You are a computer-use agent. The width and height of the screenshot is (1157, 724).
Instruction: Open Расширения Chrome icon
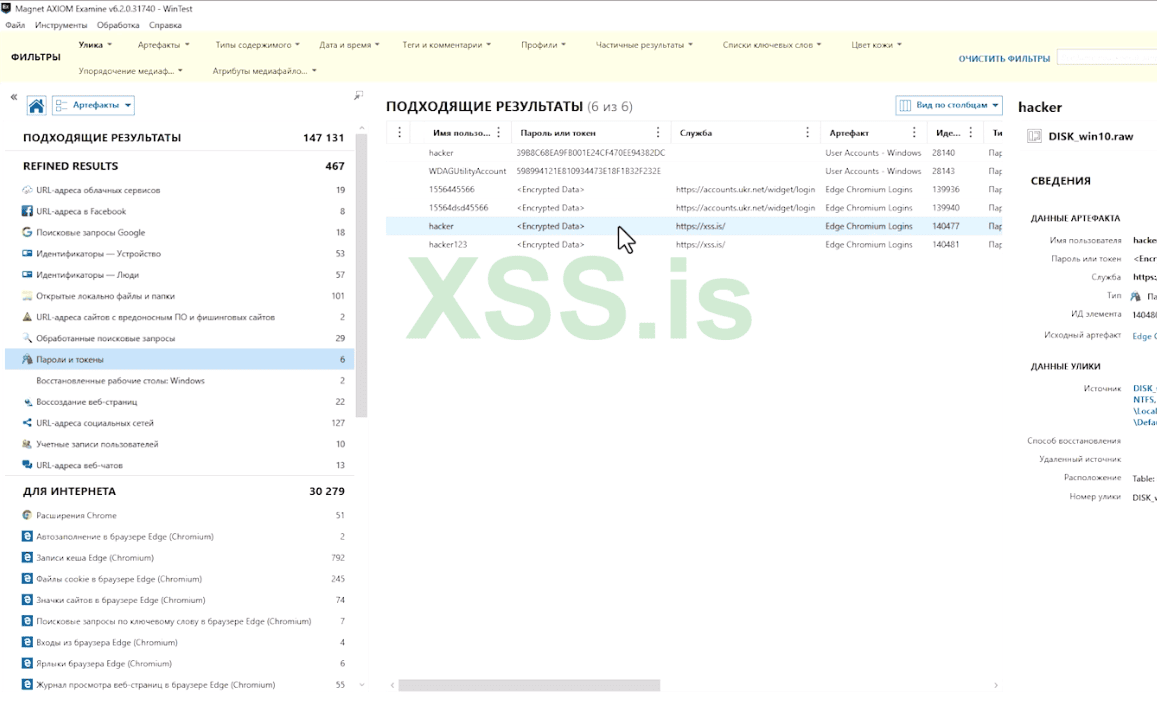click(27, 515)
